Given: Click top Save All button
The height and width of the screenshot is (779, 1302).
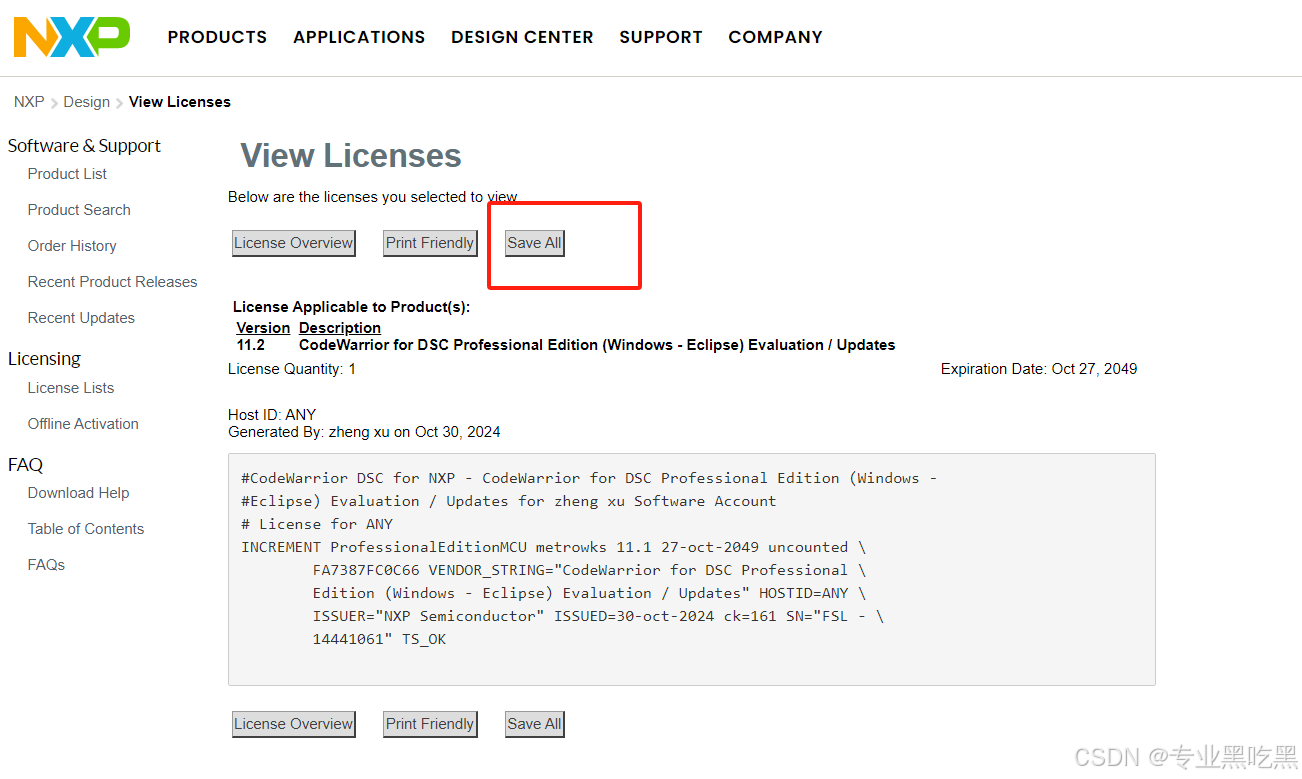Looking at the screenshot, I should pyautogui.click(x=535, y=243).
